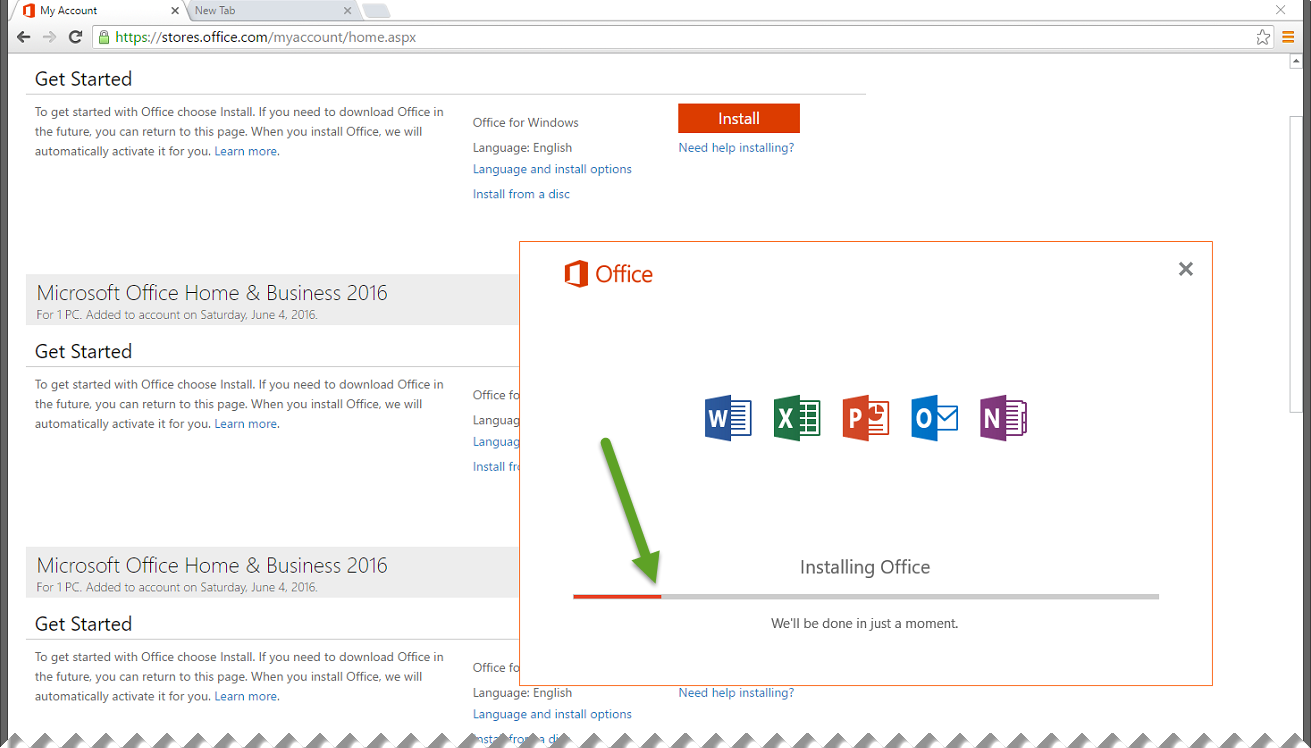
Task: Select the OneNote icon
Action: point(1002,418)
